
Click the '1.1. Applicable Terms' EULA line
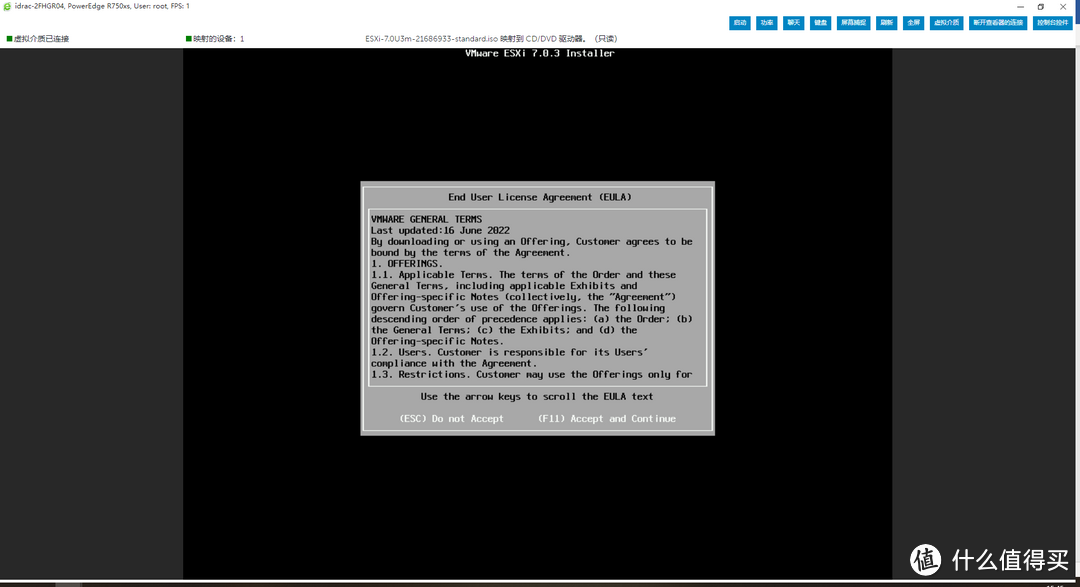point(523,274)
